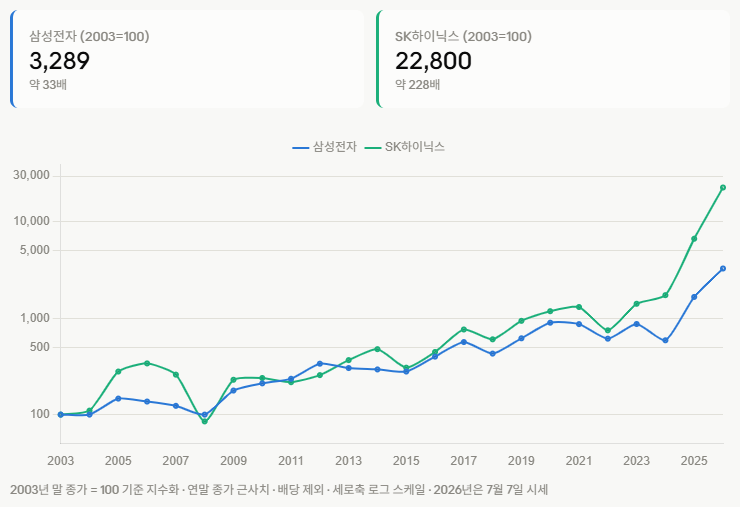Click the 2023 x-axis label
The image size is (740, 507).
(x=636, y=461)
